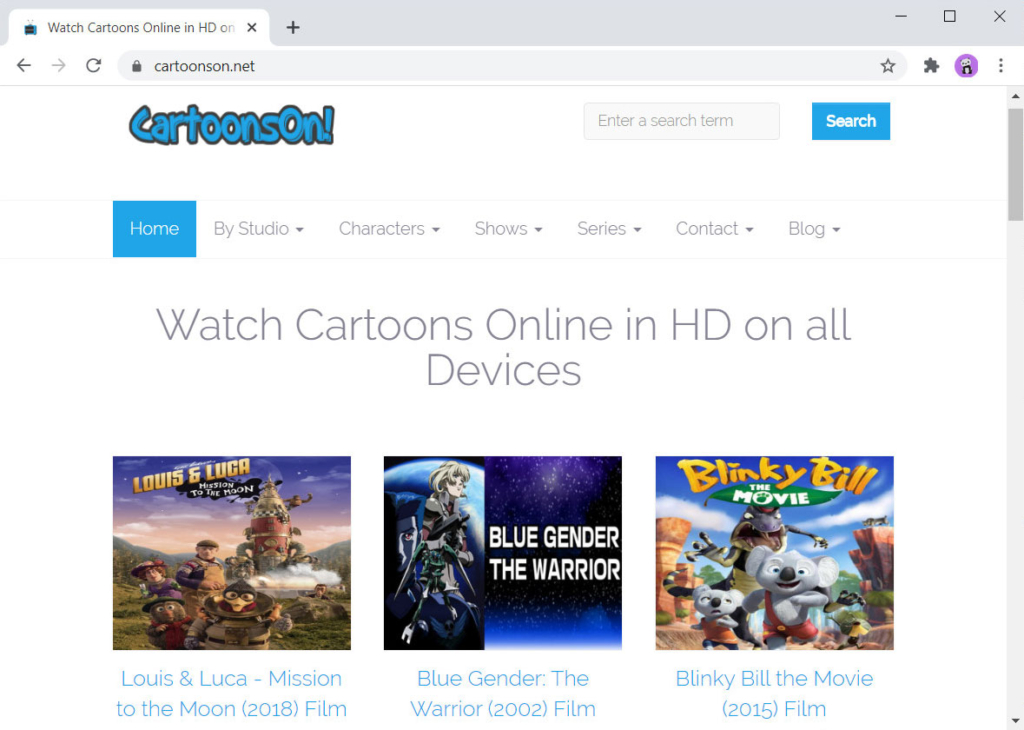This screenshot has height=730, width=1024.
Task: Go back to the previous page
Action: (x=24, y=65)
